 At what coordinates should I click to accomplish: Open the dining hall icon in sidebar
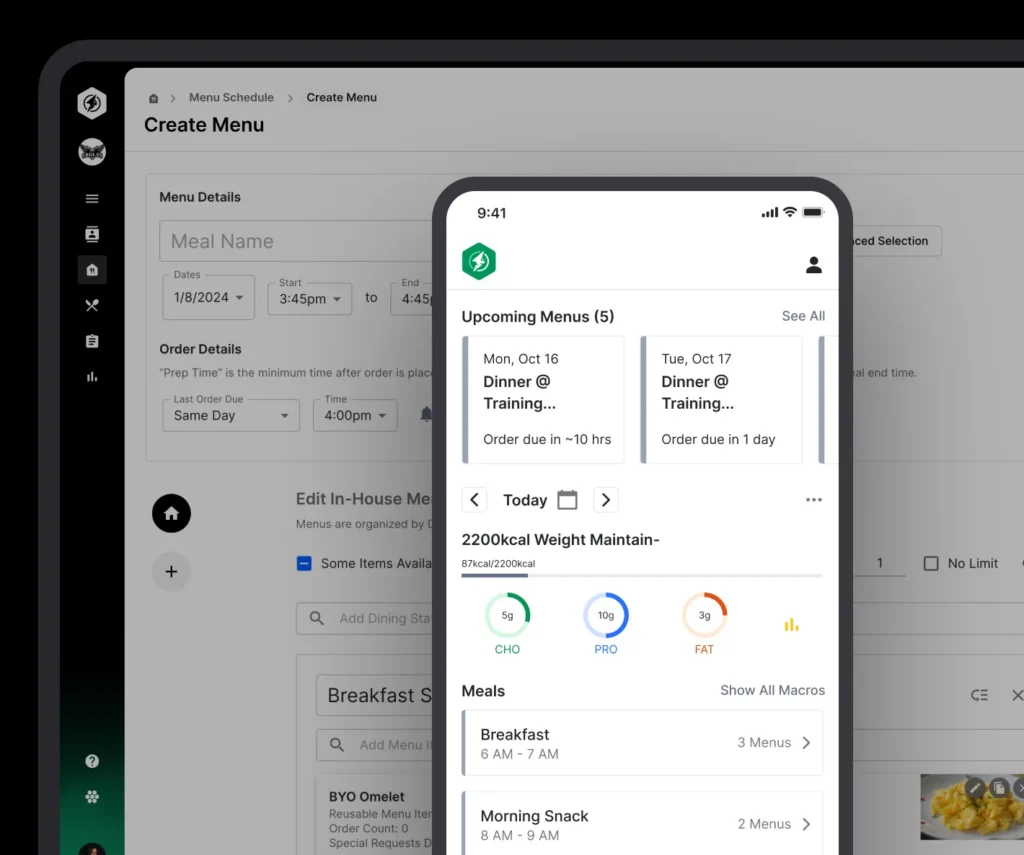click(92, 270)
